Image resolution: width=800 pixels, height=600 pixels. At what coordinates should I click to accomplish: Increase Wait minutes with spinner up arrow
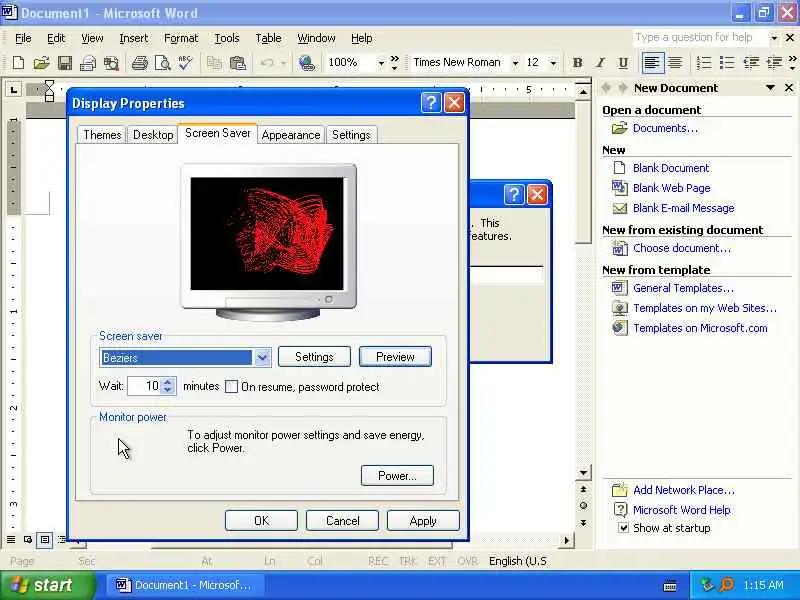point(168,382)
